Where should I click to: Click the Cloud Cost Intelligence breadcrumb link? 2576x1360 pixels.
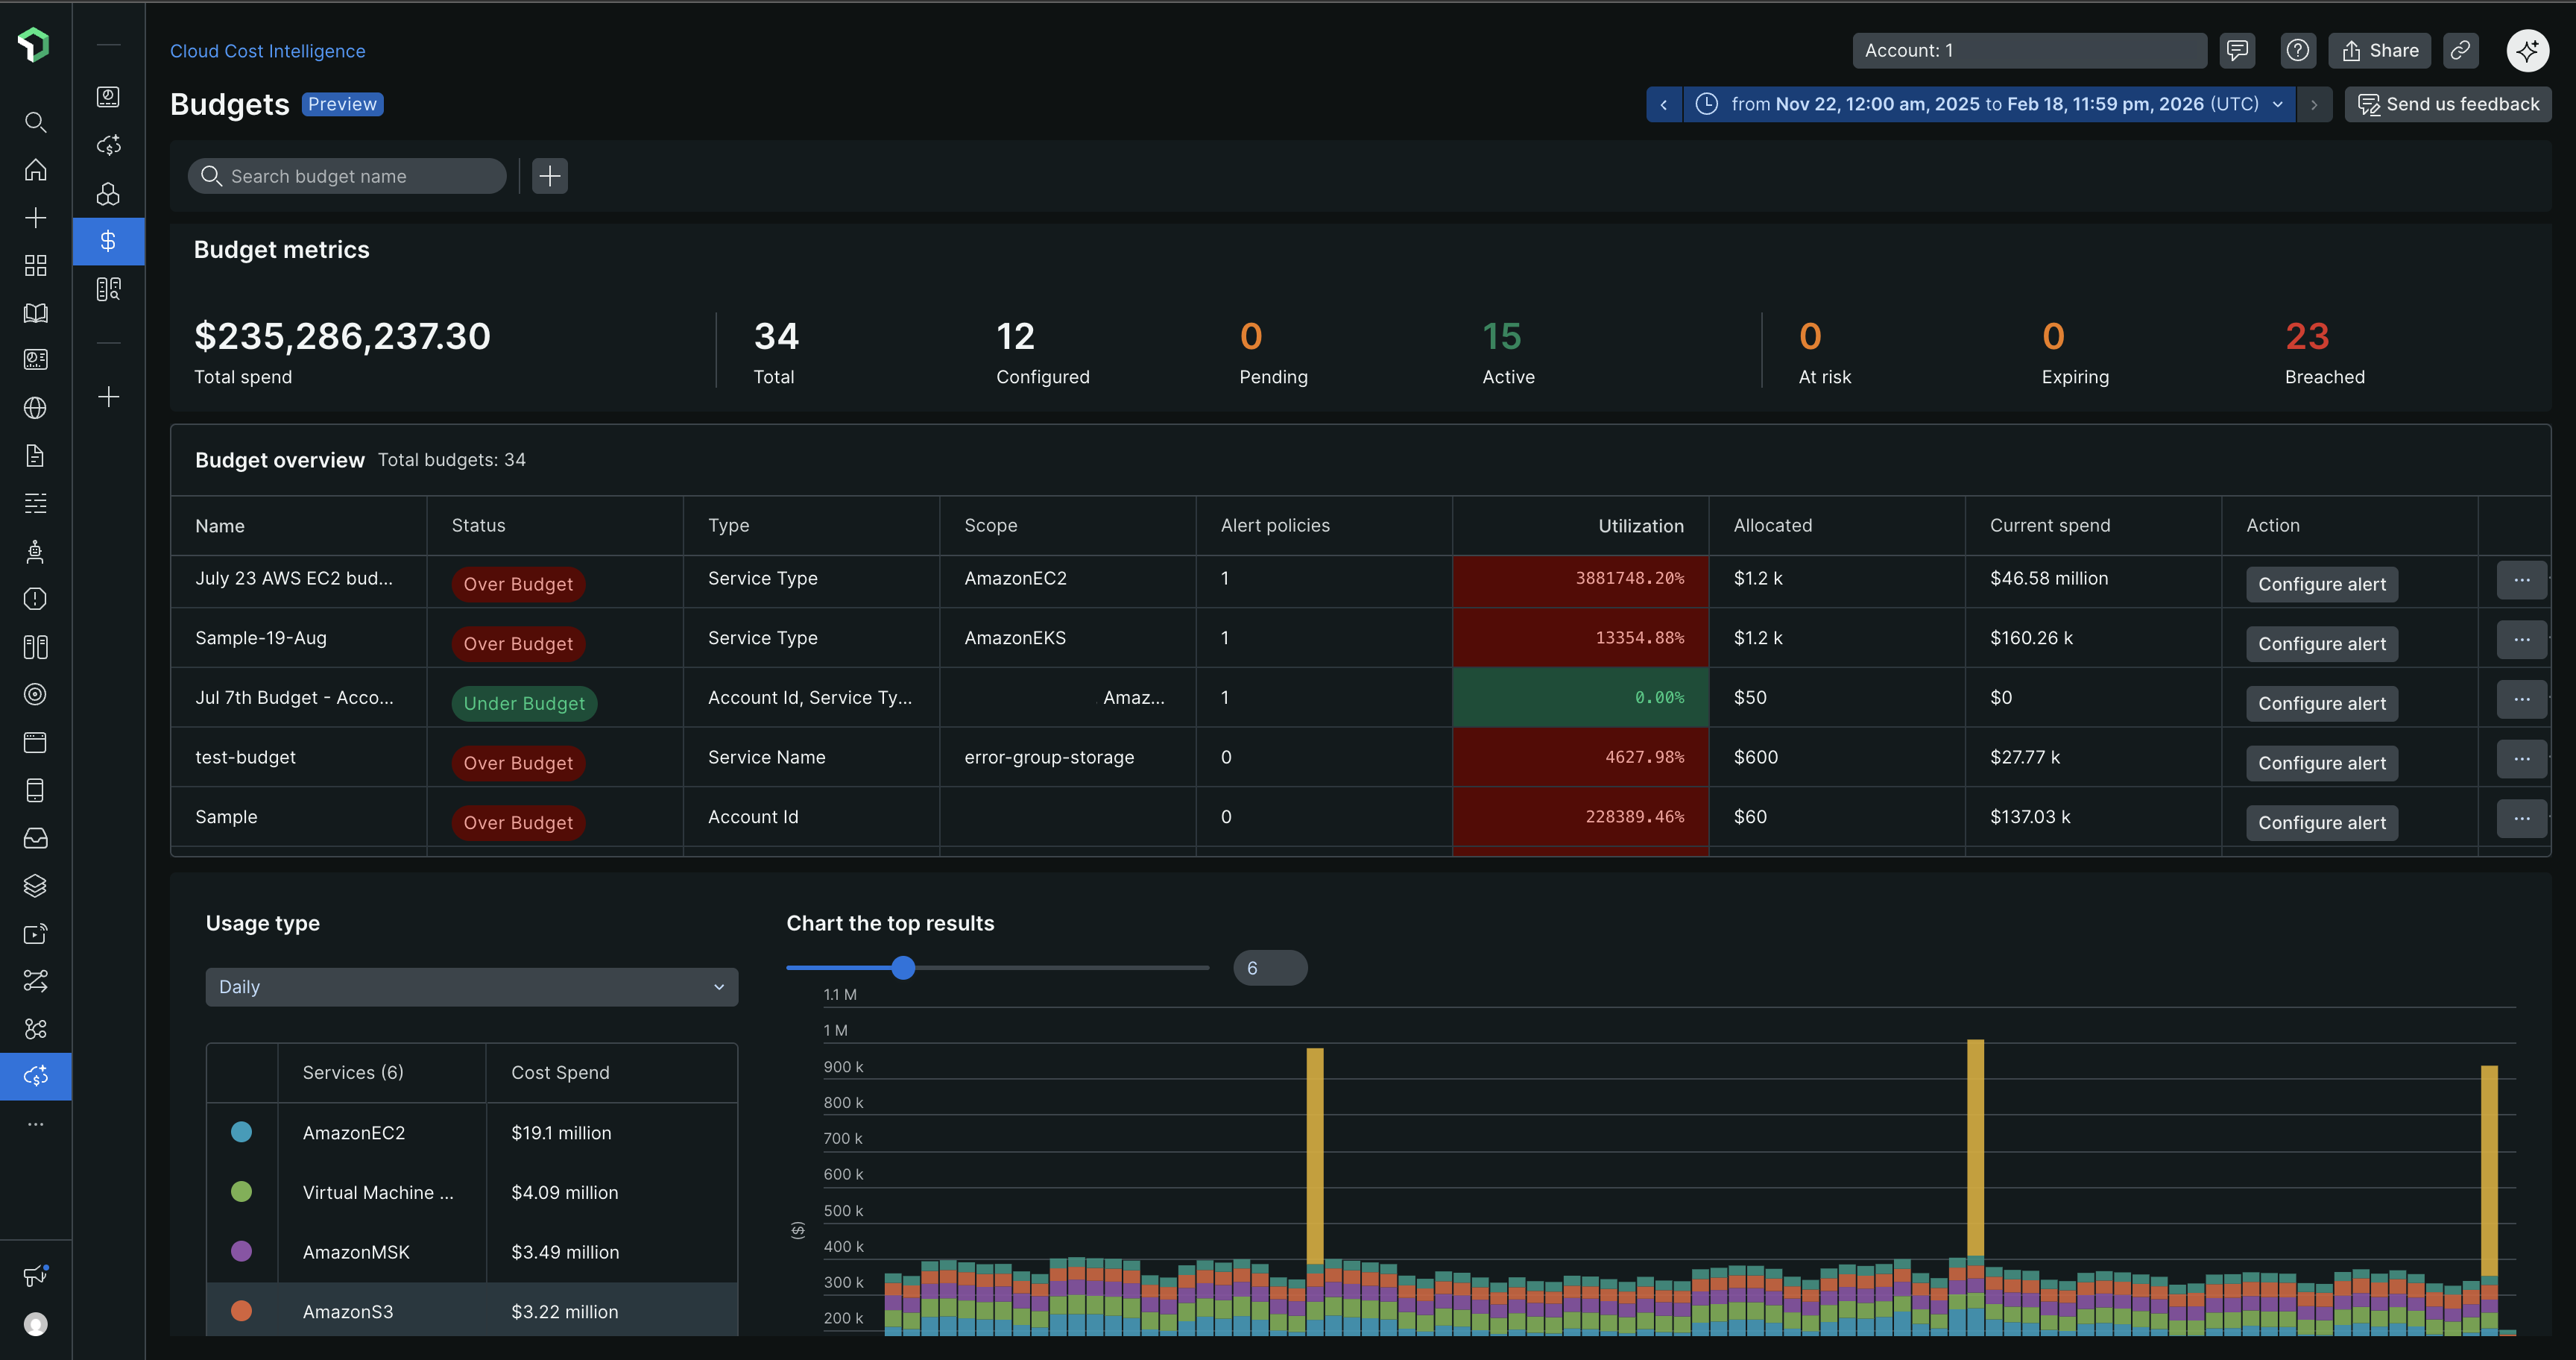(267, 51)
